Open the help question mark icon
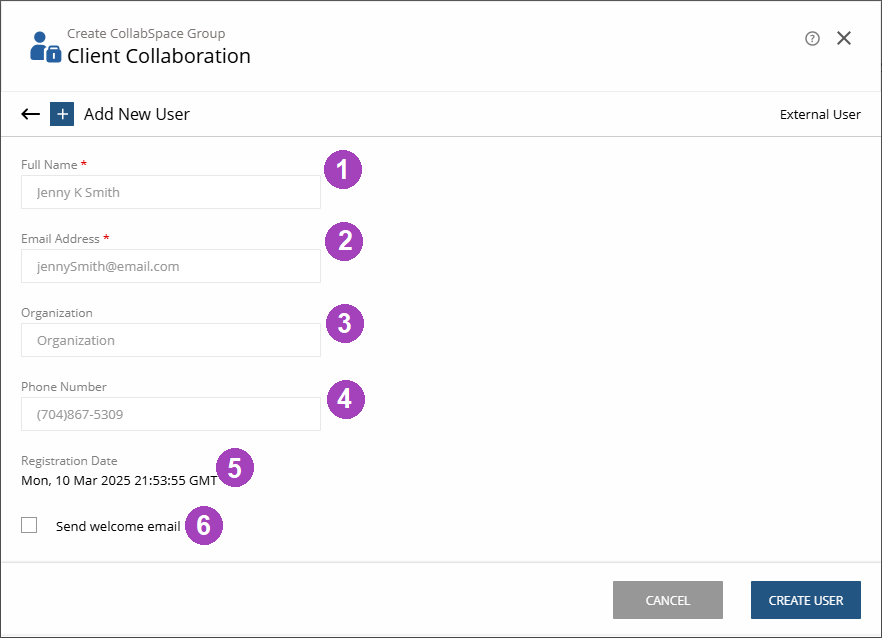The height and width of the screenshot is (638, 882). pos(812,38)
